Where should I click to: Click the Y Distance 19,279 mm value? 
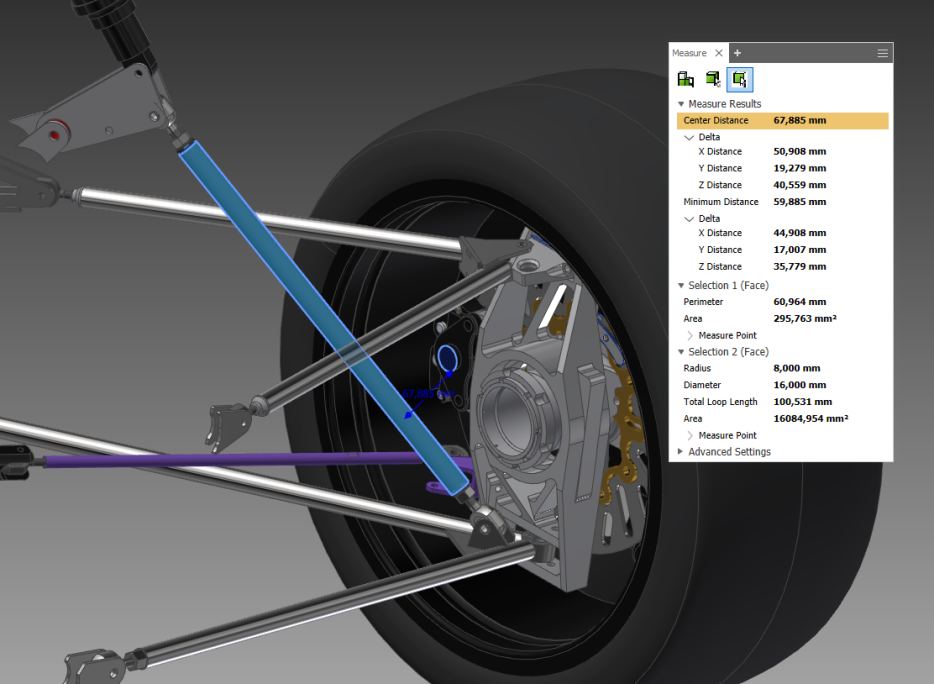tap(799, 168)
